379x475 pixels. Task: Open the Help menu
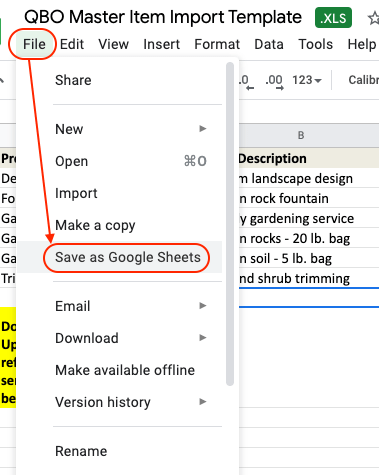point(362,44)
